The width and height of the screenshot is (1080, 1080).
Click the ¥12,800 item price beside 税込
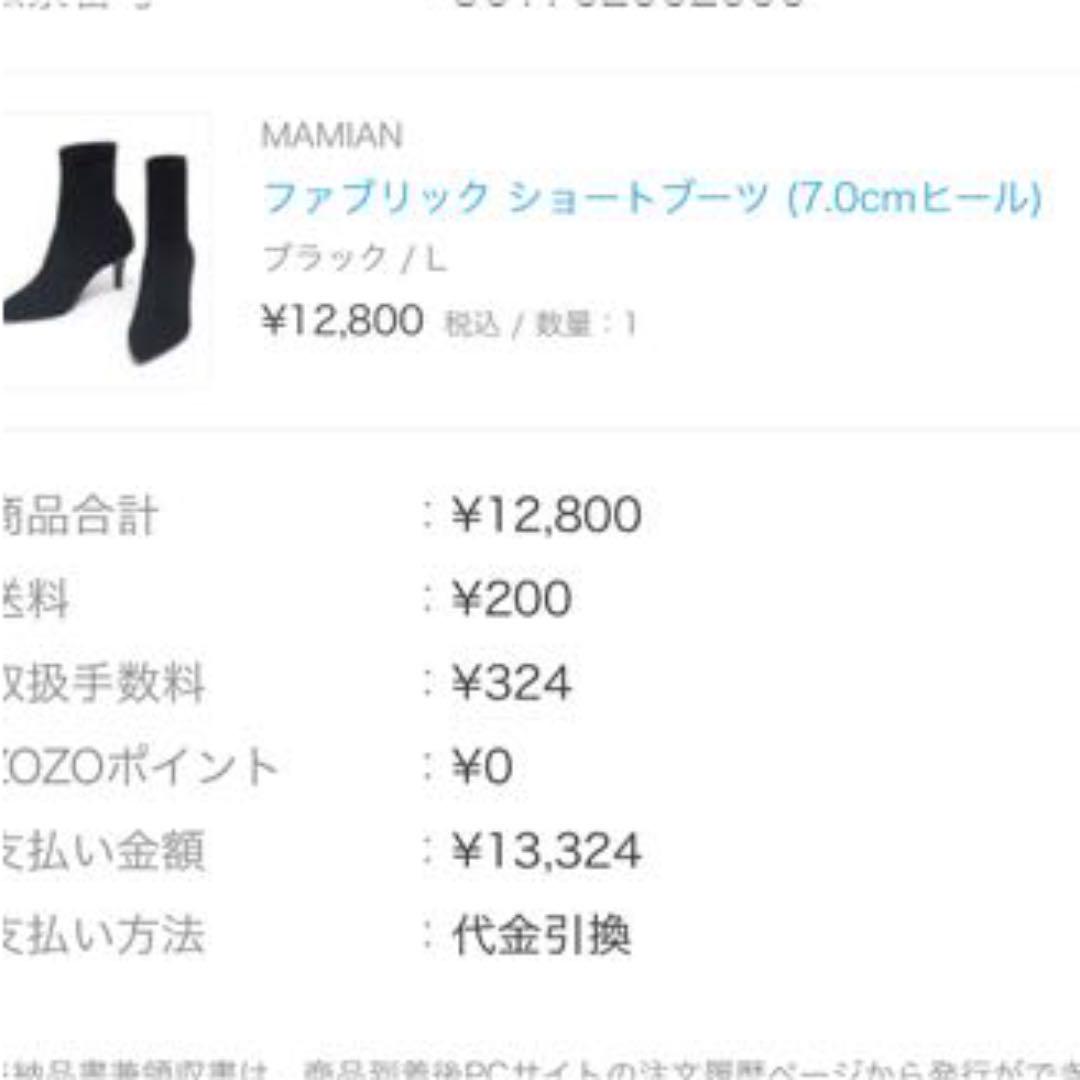pyautogui.click(x=342, y=320)
